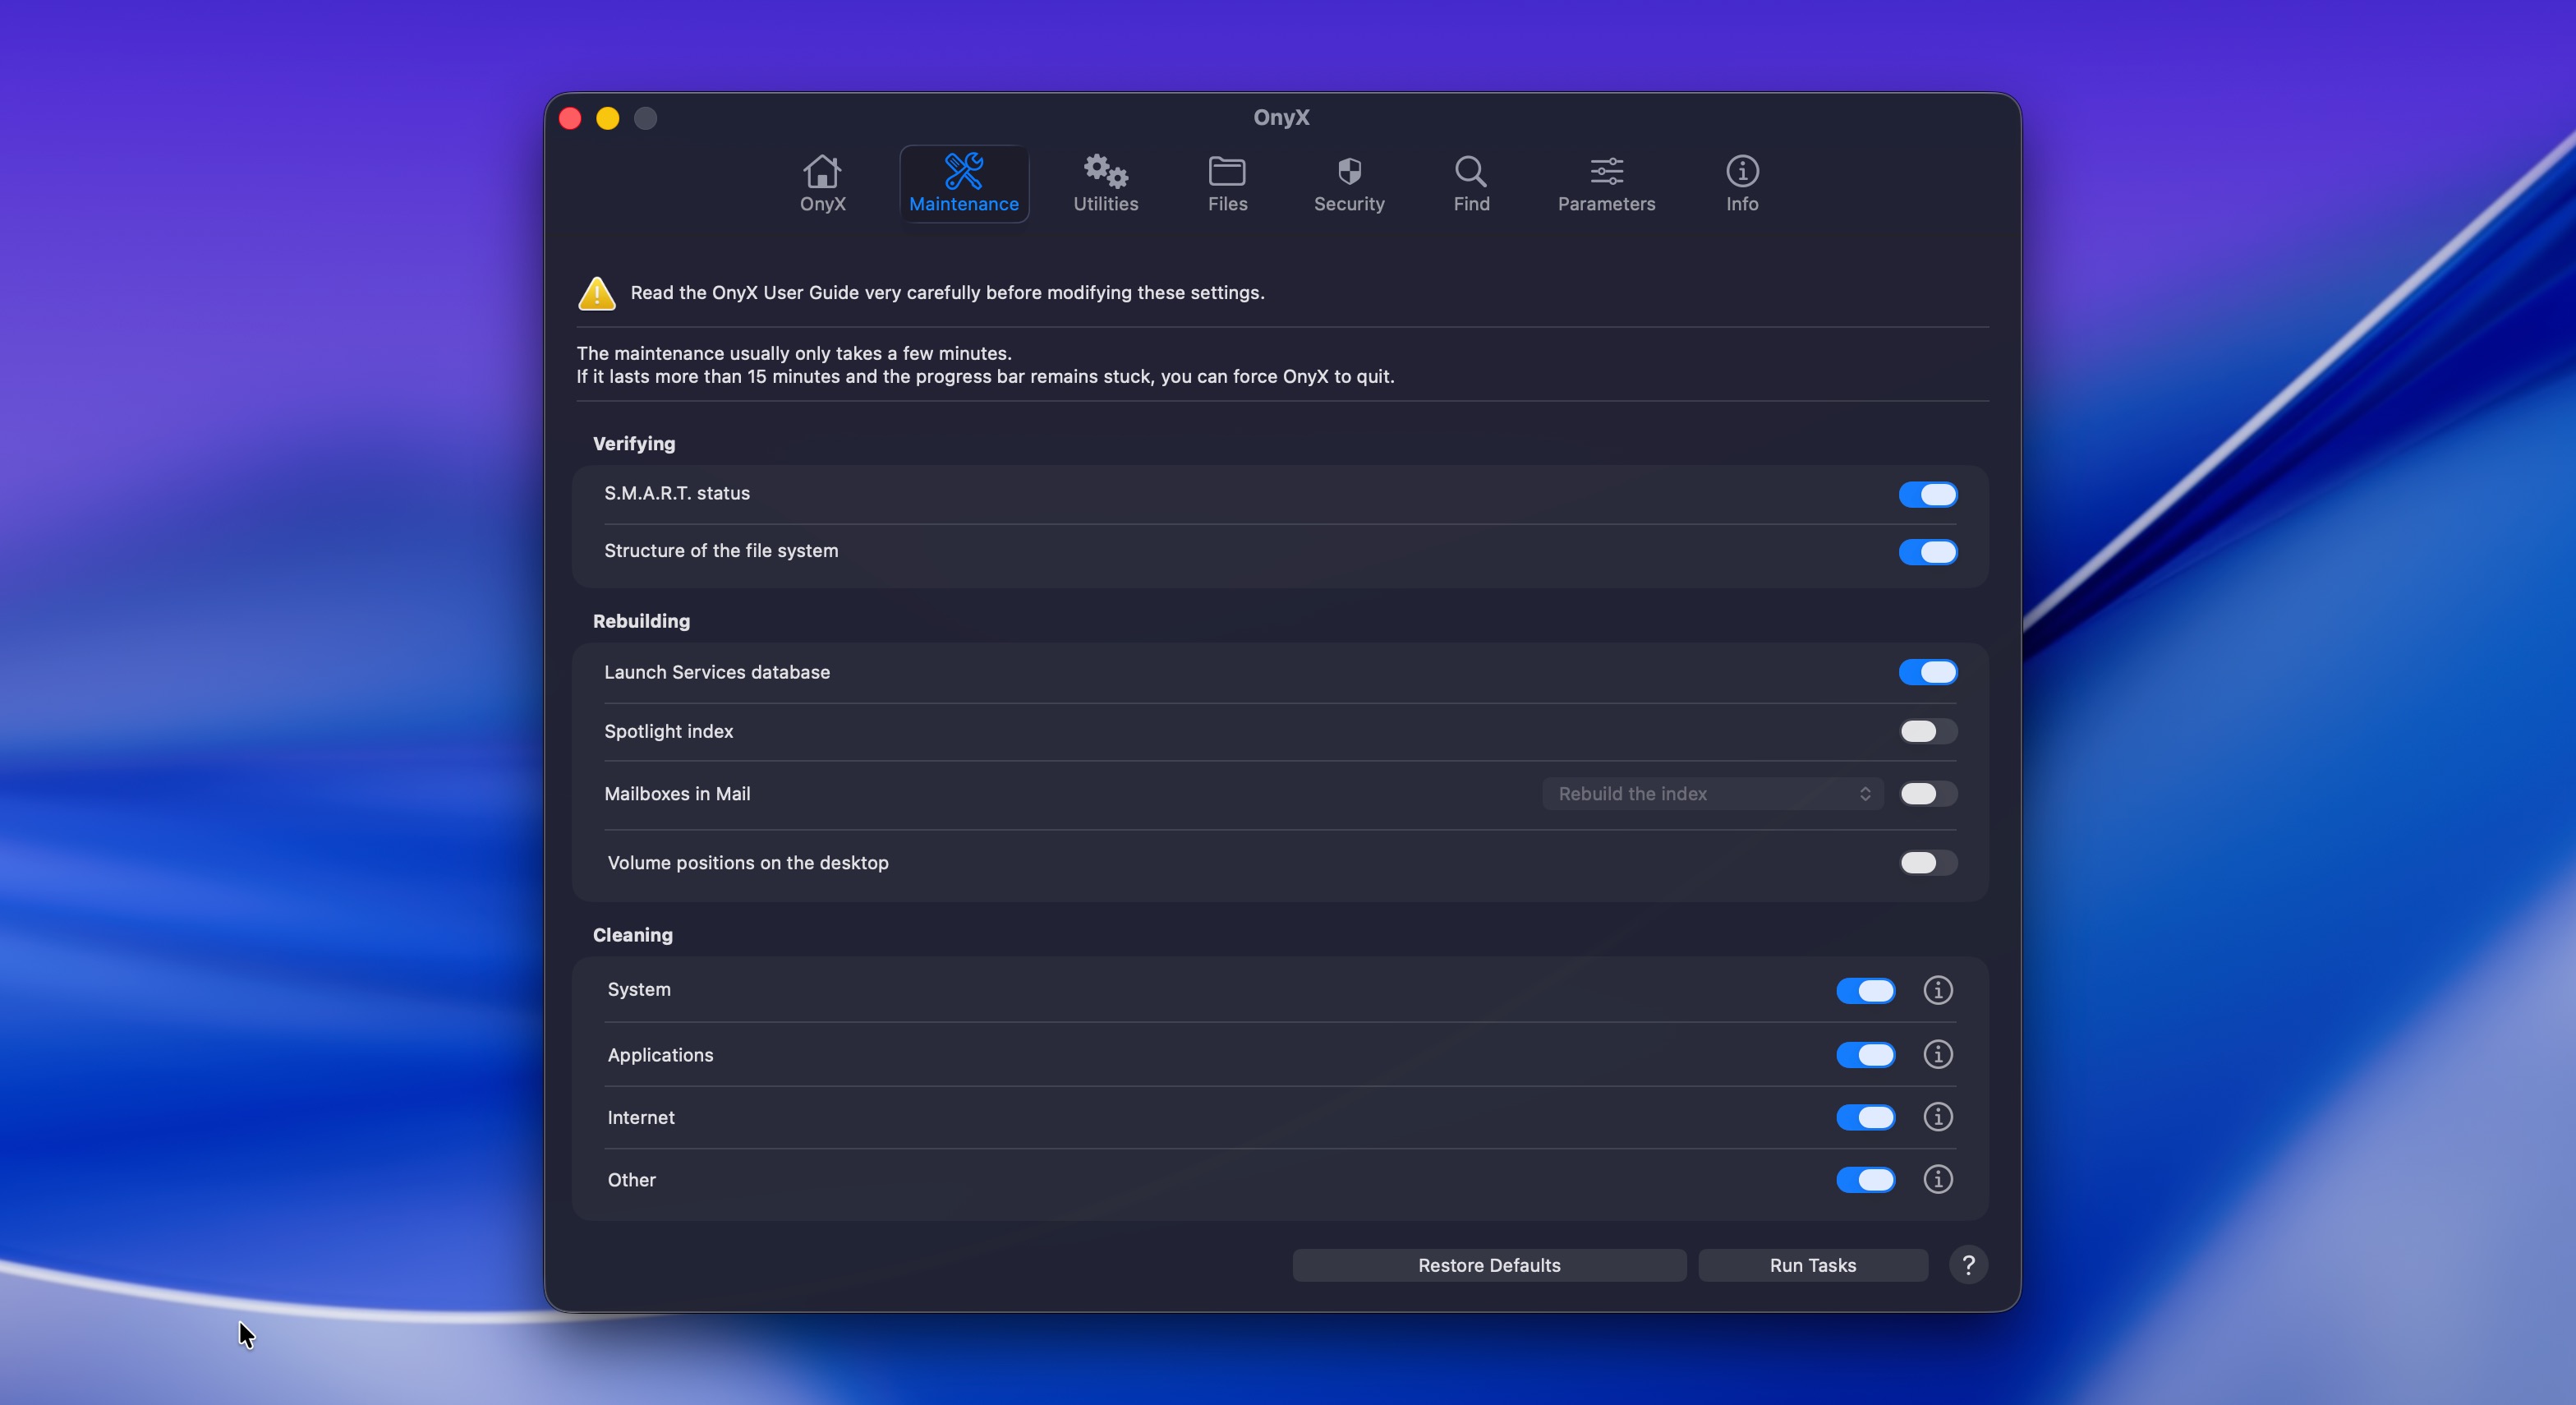Click the 'Mailboxes in Mail' label
Viewport: 2576px width, 1405px height.
[677, 794]
